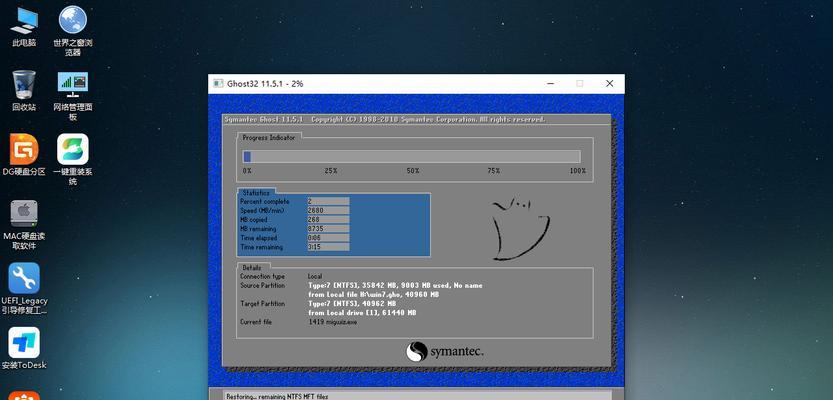Click the Connection type value Local
The height and width of the screenshot is (400, 833).
[314, 277]
